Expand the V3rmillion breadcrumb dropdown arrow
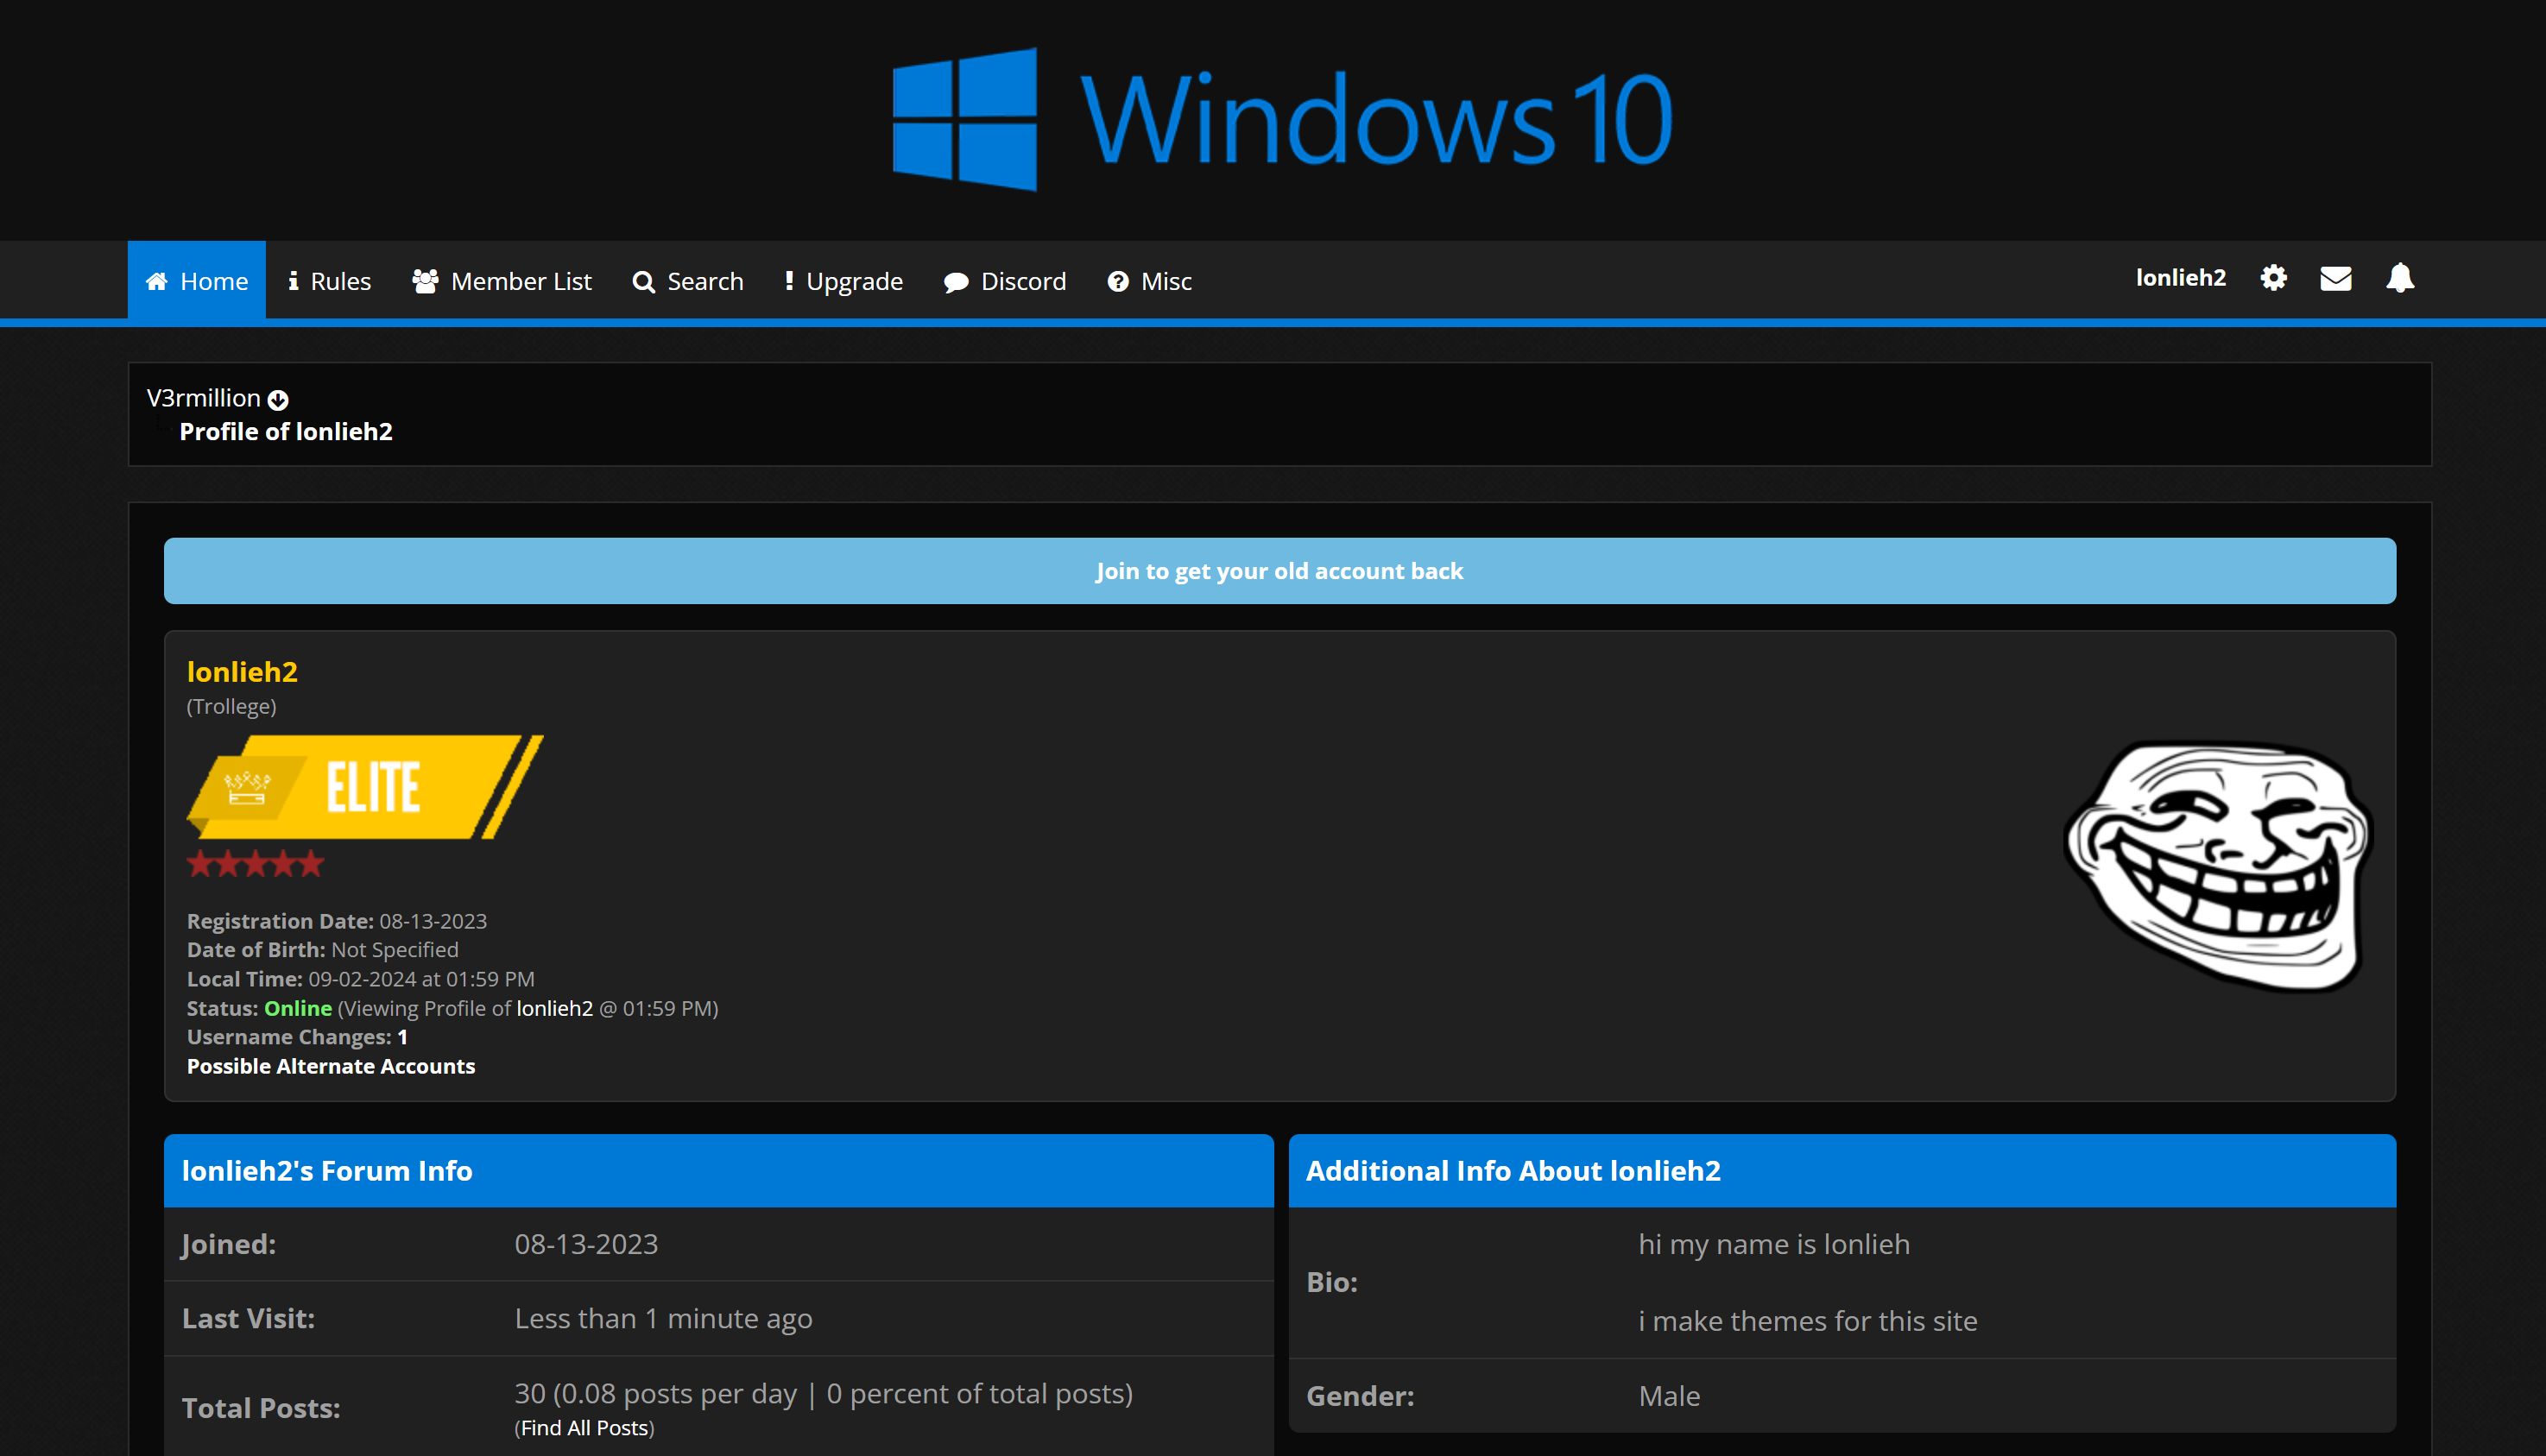 pyautogui.click(x=278, y=400)
